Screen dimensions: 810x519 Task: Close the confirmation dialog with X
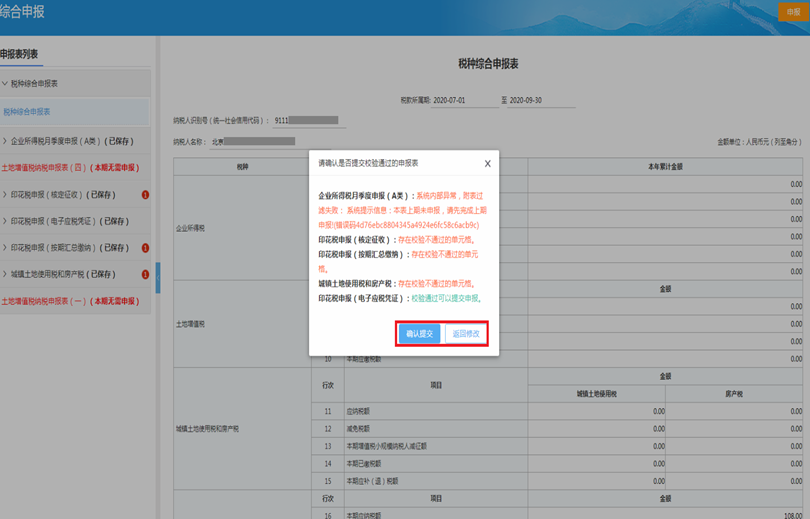tap(487, 164)
